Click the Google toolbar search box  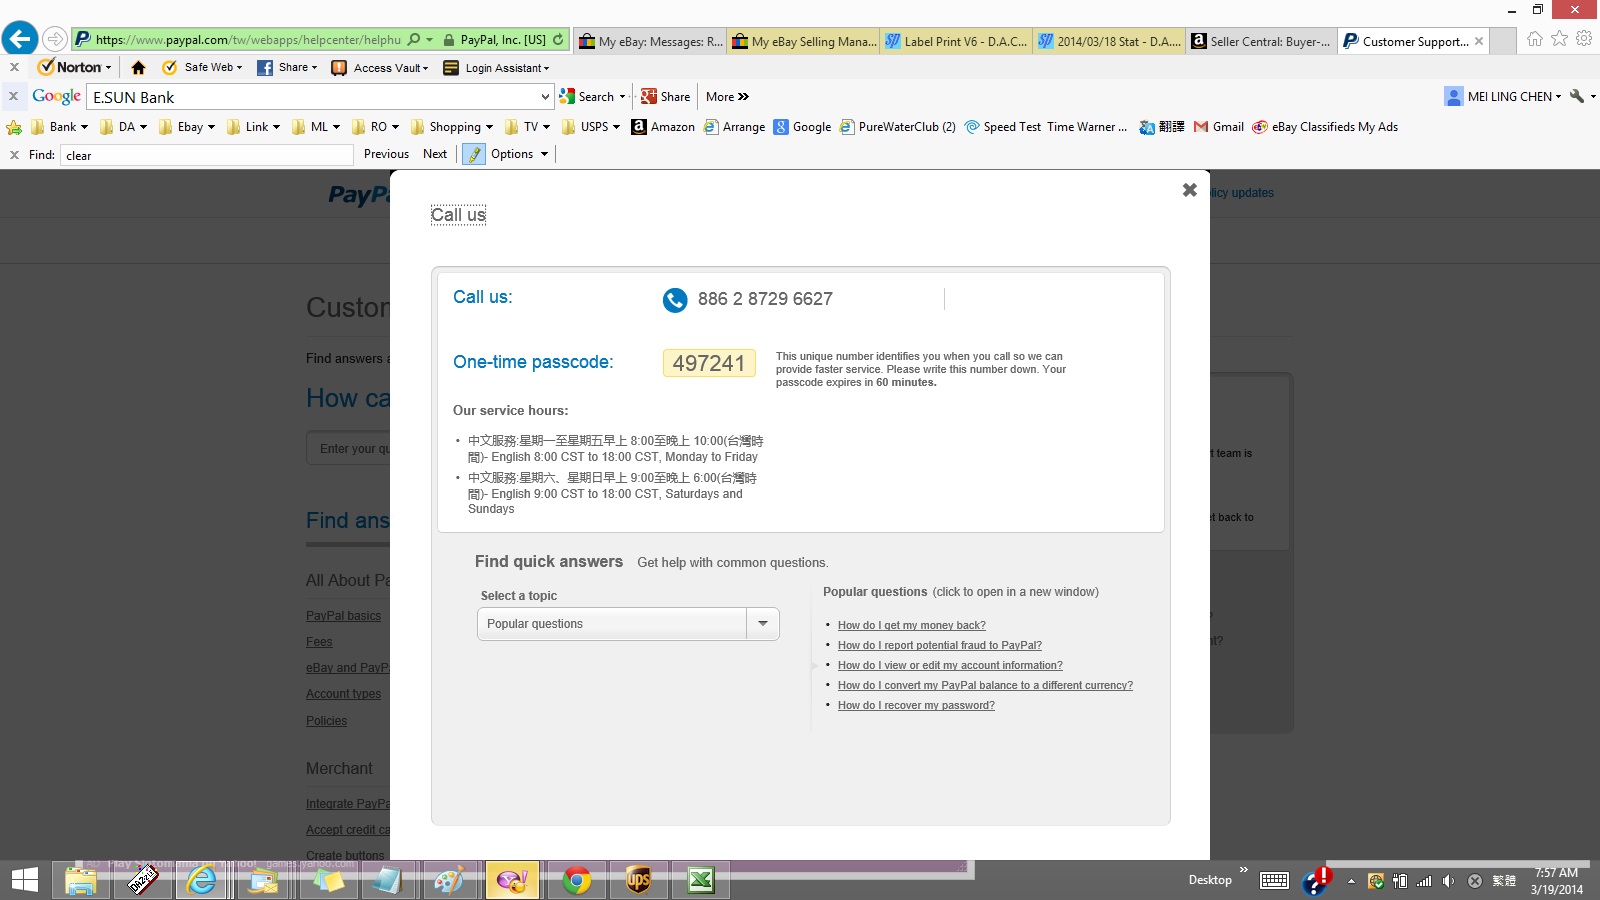coord(312,97)
